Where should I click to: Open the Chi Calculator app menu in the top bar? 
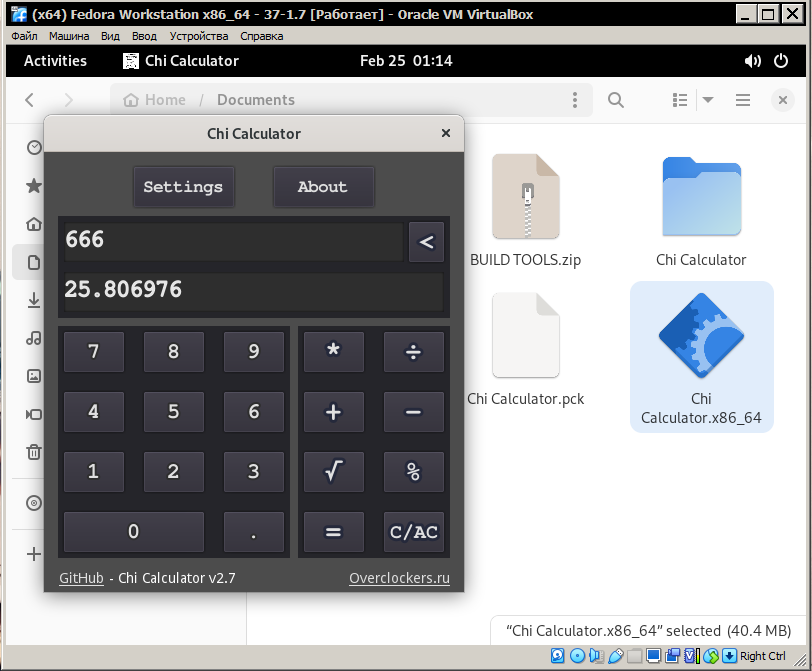pos(181,61)
